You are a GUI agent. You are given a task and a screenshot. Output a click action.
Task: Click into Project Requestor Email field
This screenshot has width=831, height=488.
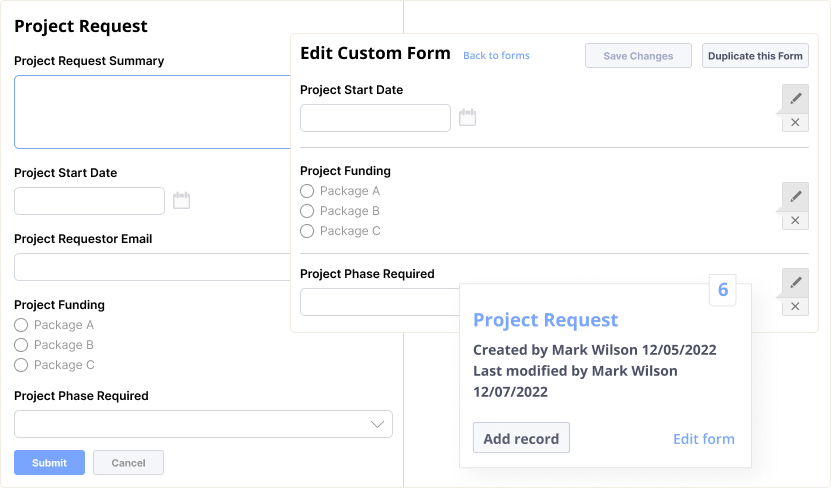point(152,267)
